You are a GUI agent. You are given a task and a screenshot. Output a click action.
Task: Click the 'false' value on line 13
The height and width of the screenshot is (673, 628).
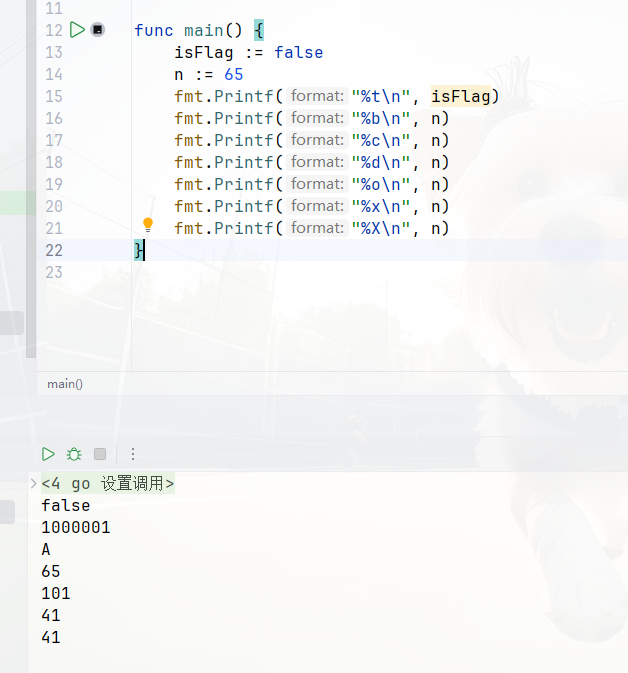pyautogui.click(x=299, y=53)
